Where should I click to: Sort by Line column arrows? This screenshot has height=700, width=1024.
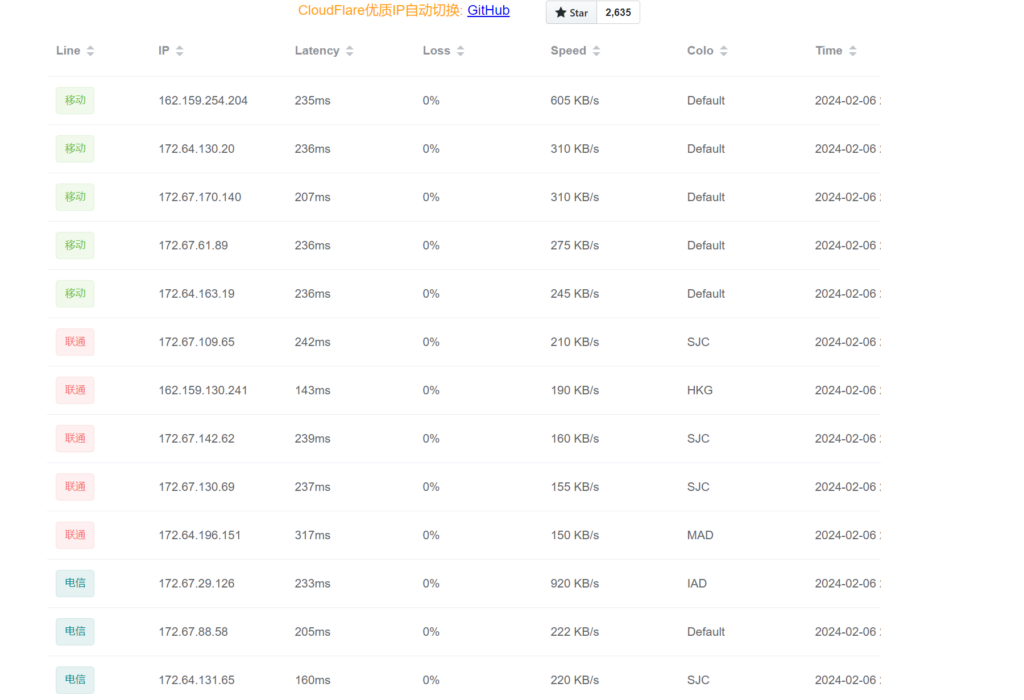click(x=90, y=51)
